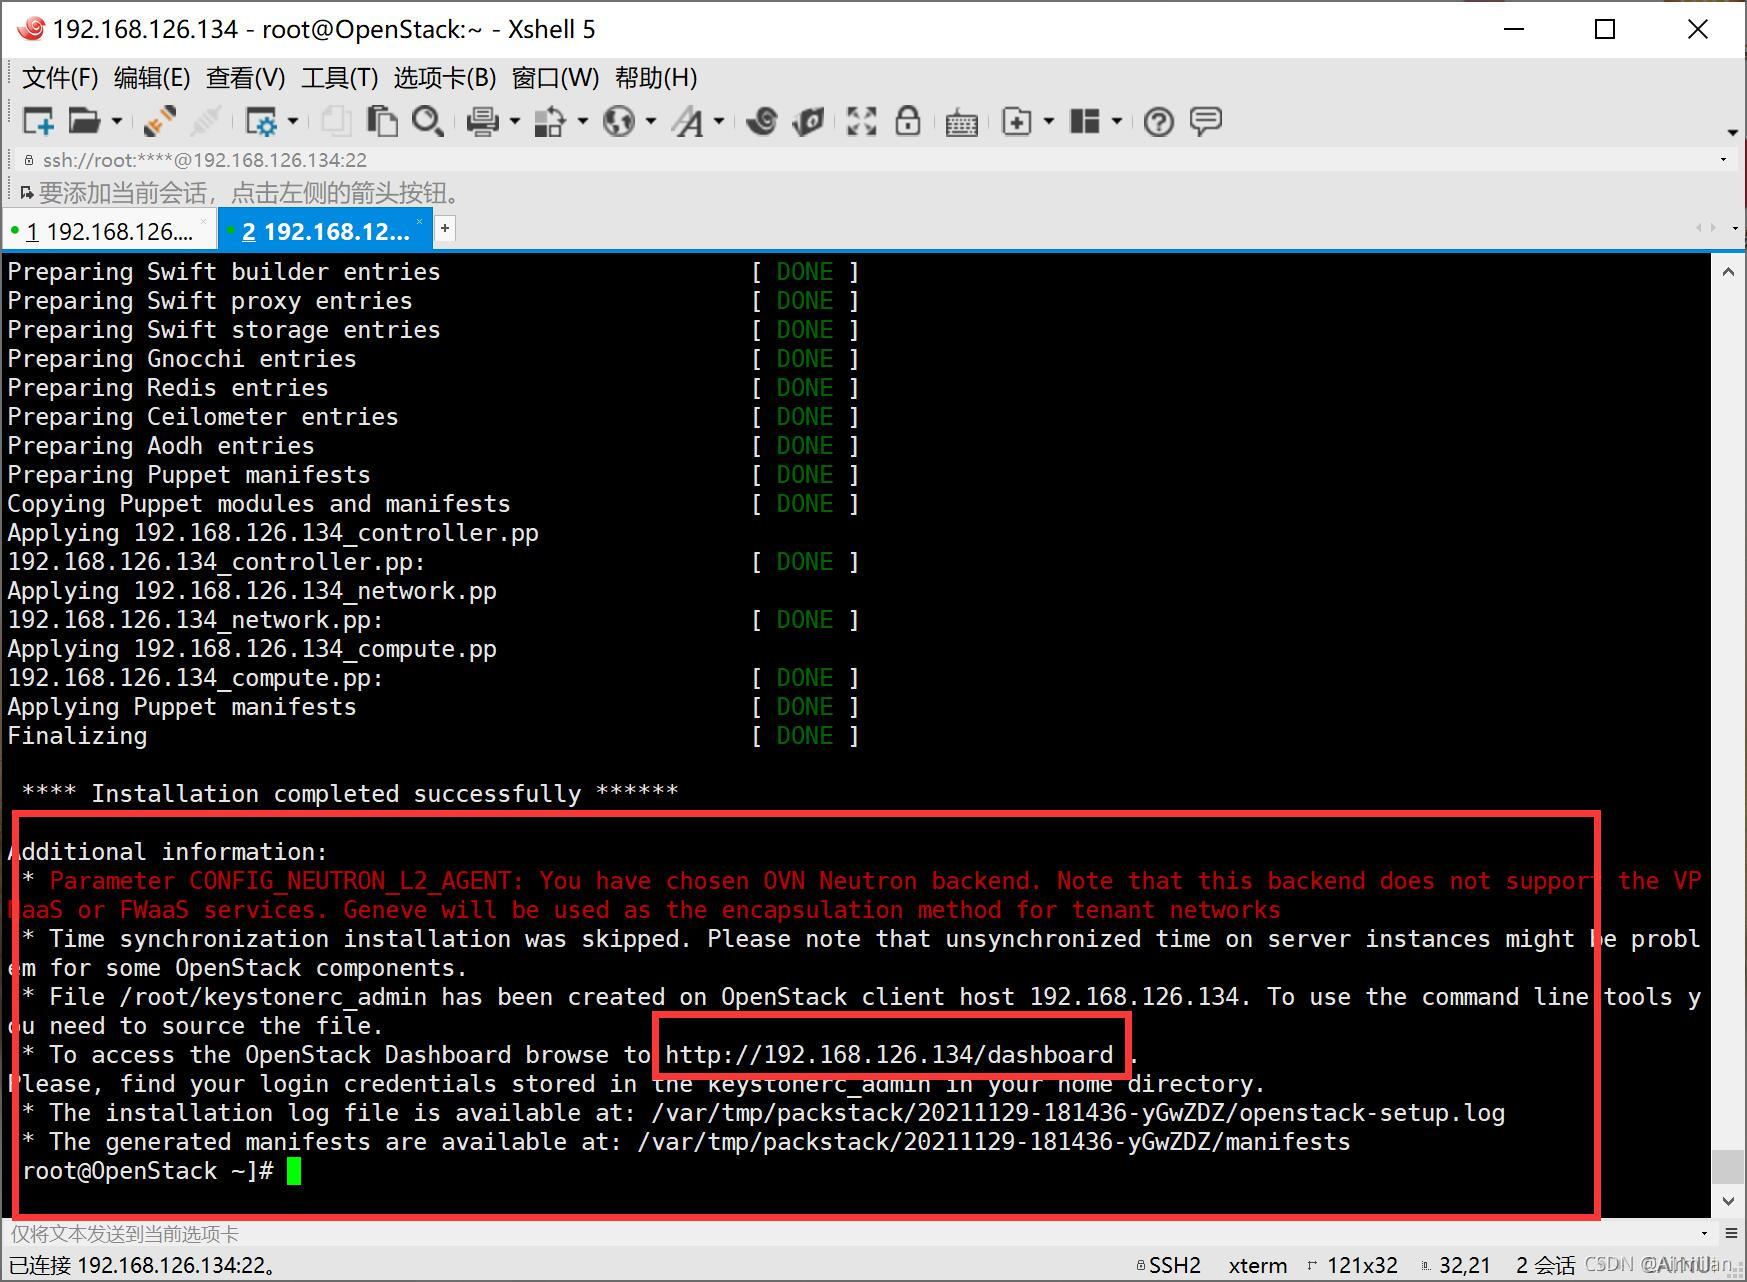Expand the Print dropdown arrow
The width and height of the screenshot is (1747, 1282).
coord(515,121)
